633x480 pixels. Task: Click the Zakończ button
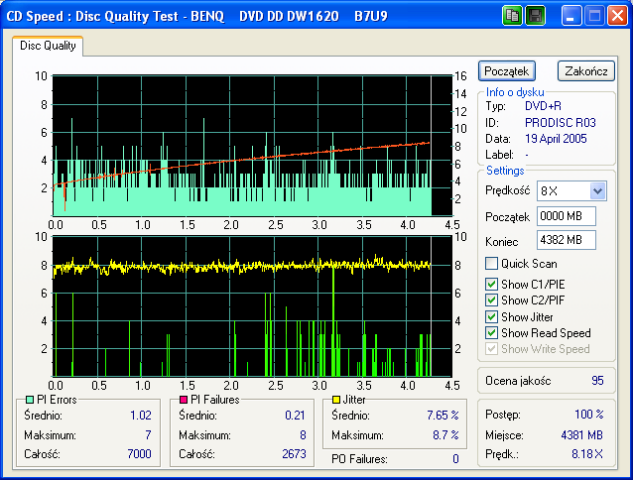coord(586,71)
